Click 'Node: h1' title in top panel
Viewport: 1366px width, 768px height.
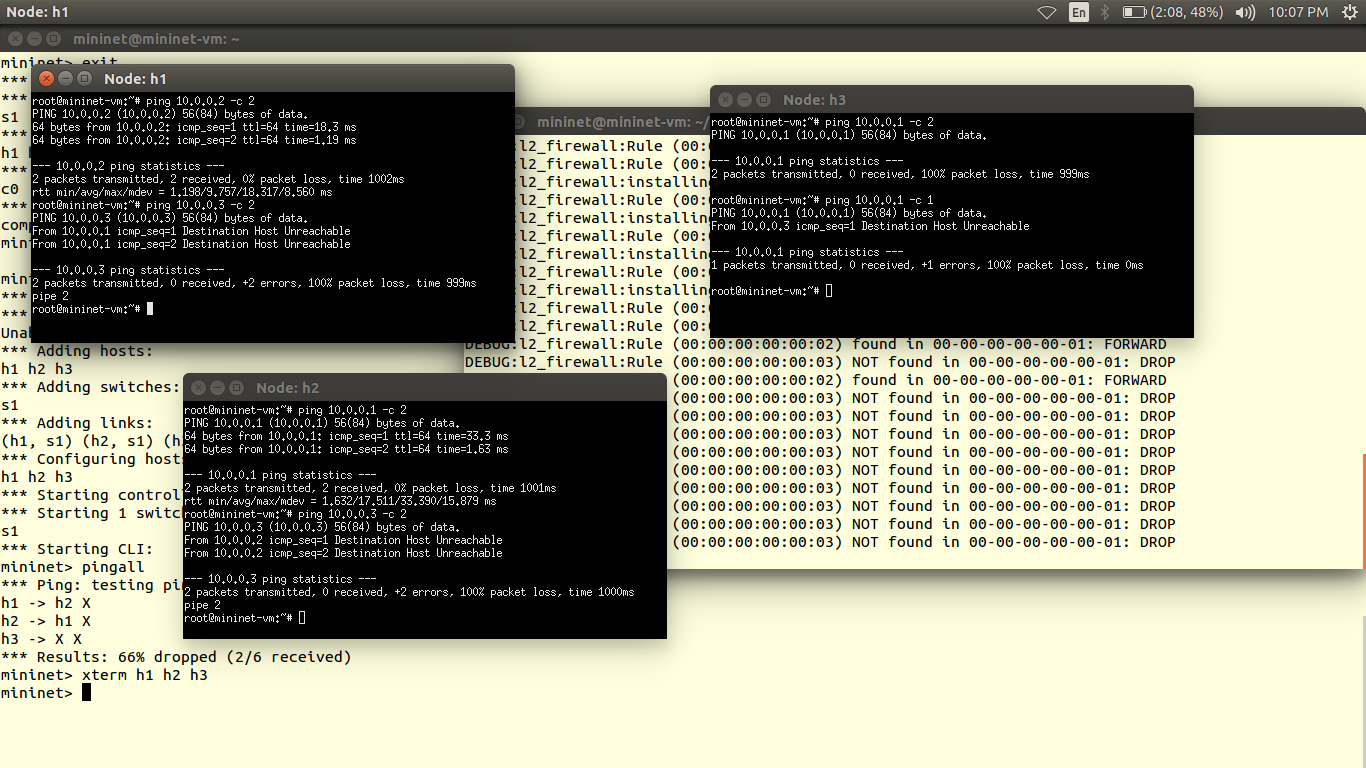click(x=38, y=12)
